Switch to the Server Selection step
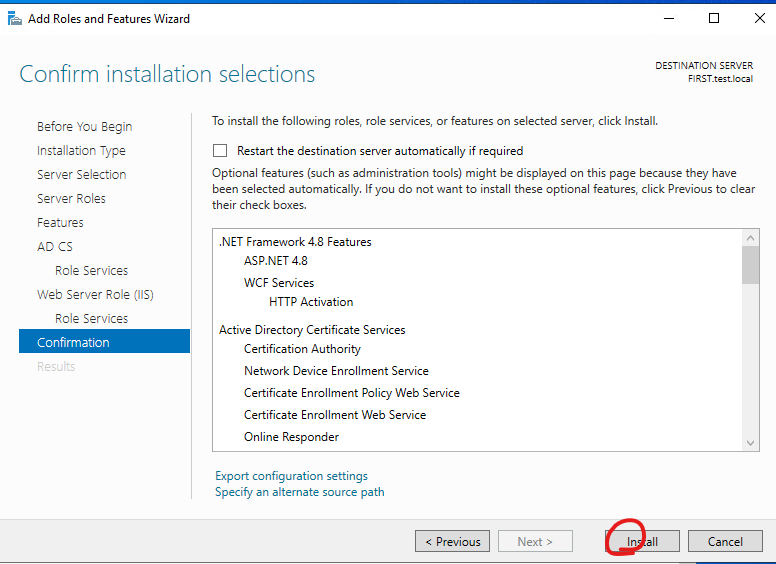 point(82,175)
